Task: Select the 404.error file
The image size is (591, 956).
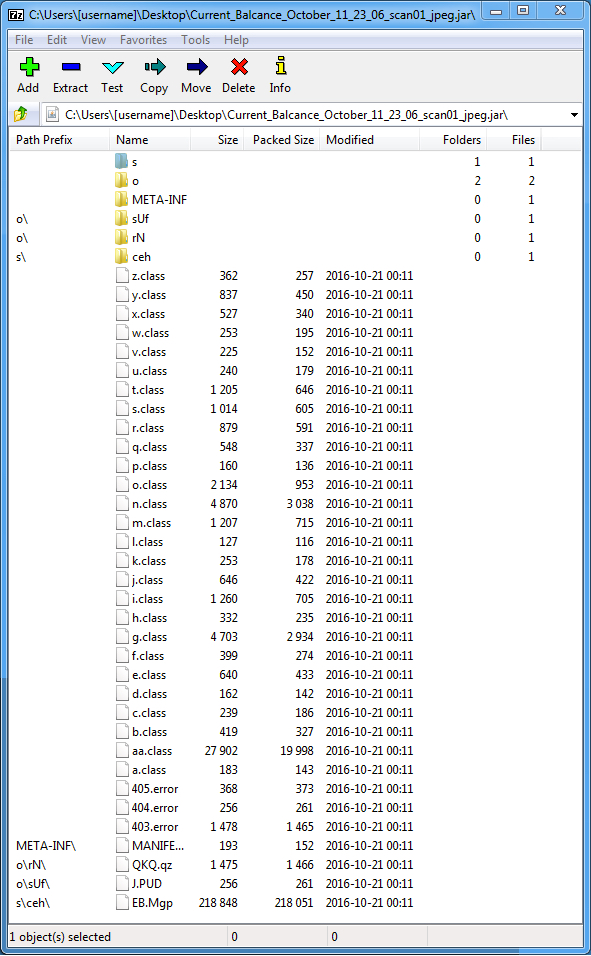Action: tap(155, 807)
